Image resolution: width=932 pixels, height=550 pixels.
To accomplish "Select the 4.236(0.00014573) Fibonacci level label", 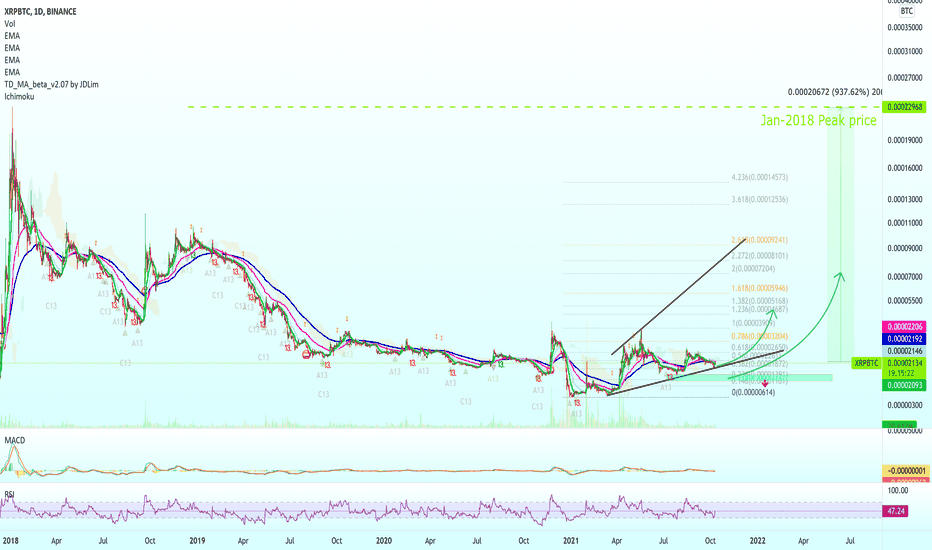I will [x=760, y=177].
